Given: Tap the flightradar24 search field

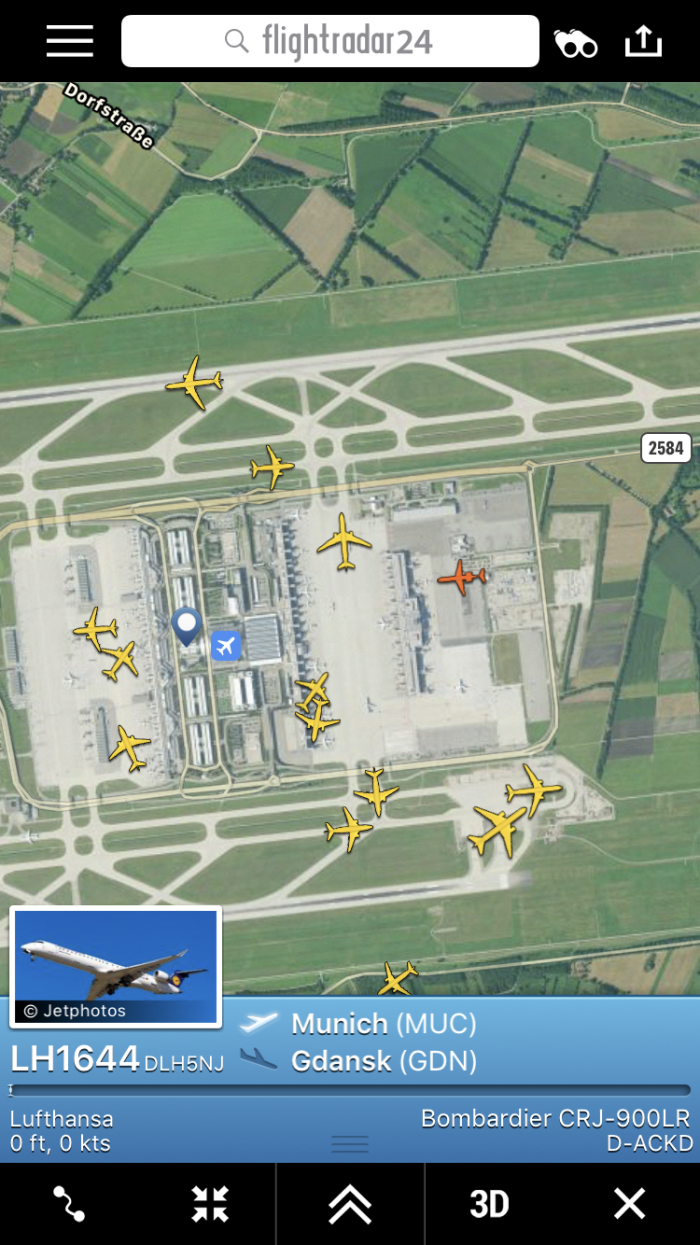Looking at the screenshot, I should coord(330,41).
